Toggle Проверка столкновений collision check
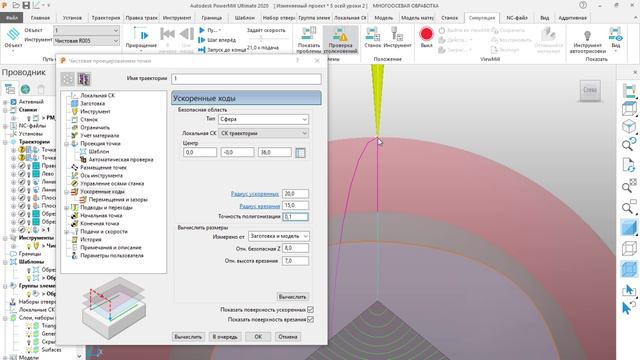Image resolution: width=640 pixels, height=360 pixels. pyautogui.click(x=340, y=40)
